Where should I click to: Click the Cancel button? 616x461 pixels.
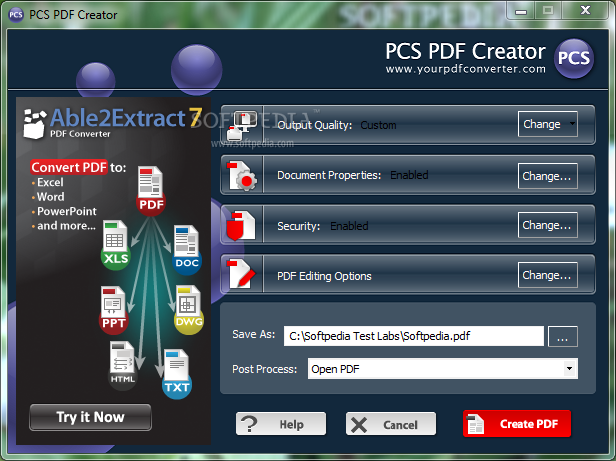[391, 424]
